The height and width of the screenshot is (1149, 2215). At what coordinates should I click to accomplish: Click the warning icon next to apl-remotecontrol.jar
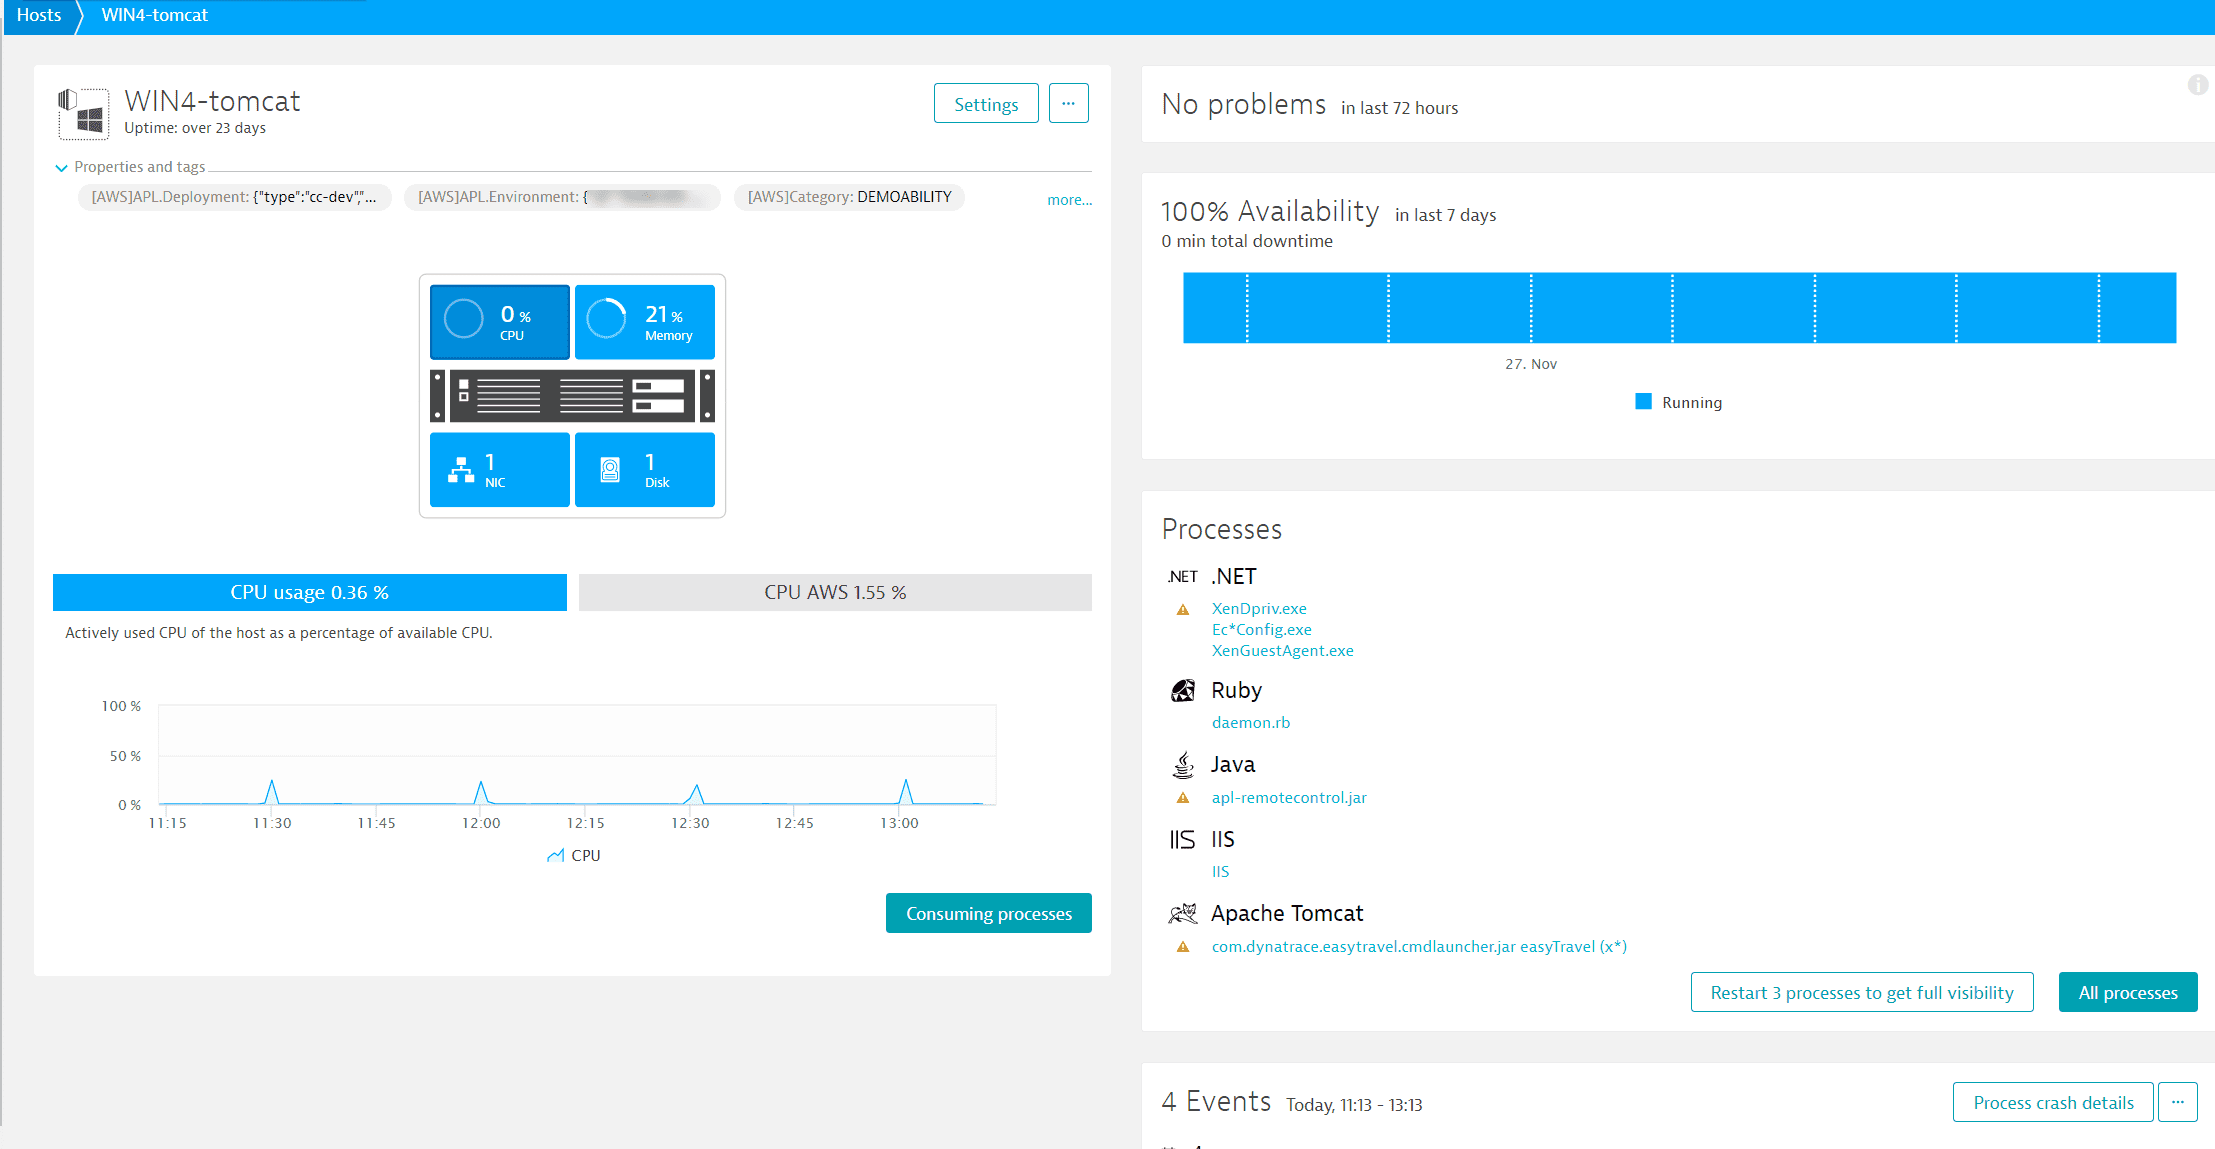[x=1183, y=798]
